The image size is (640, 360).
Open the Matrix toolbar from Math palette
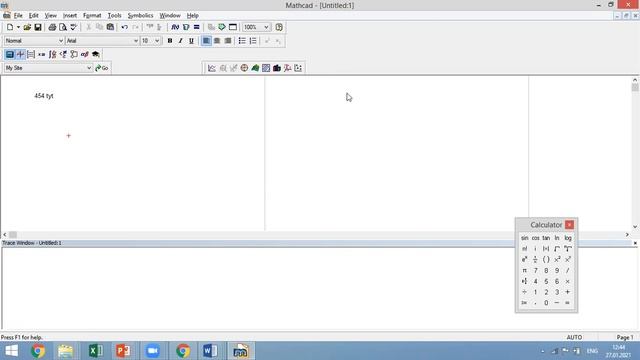coord(31,54)
